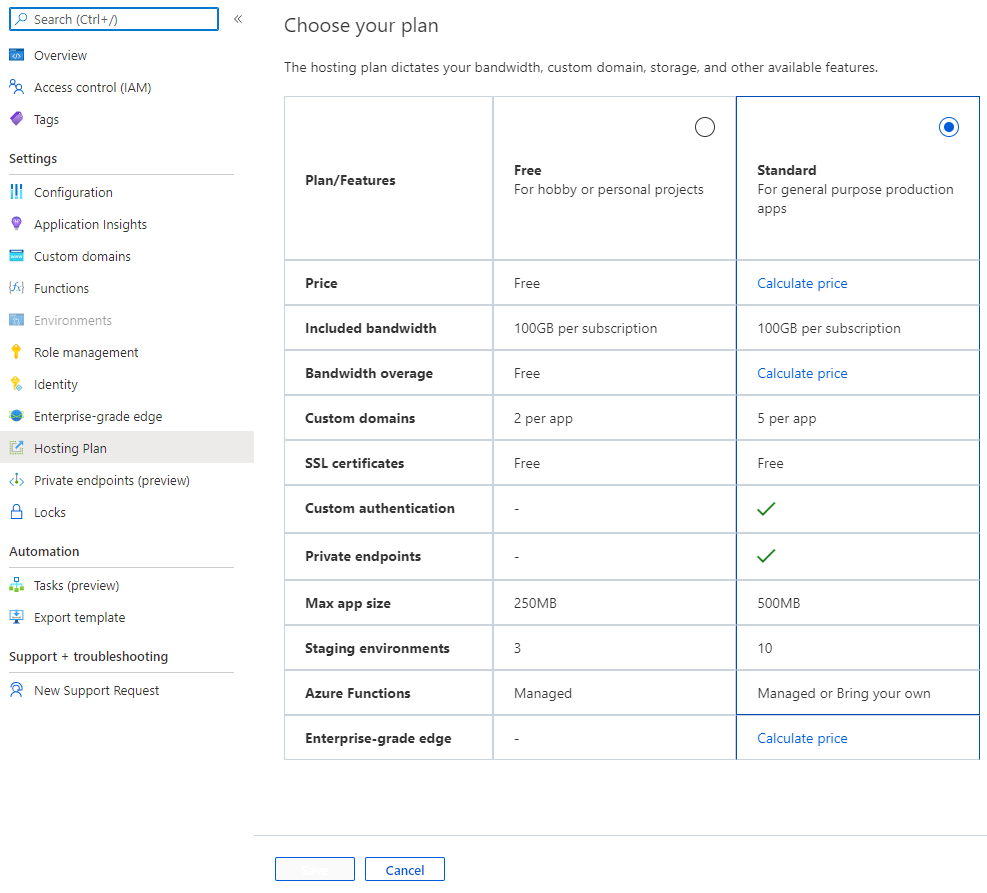Open Export template under Automation

coord(80,617)
